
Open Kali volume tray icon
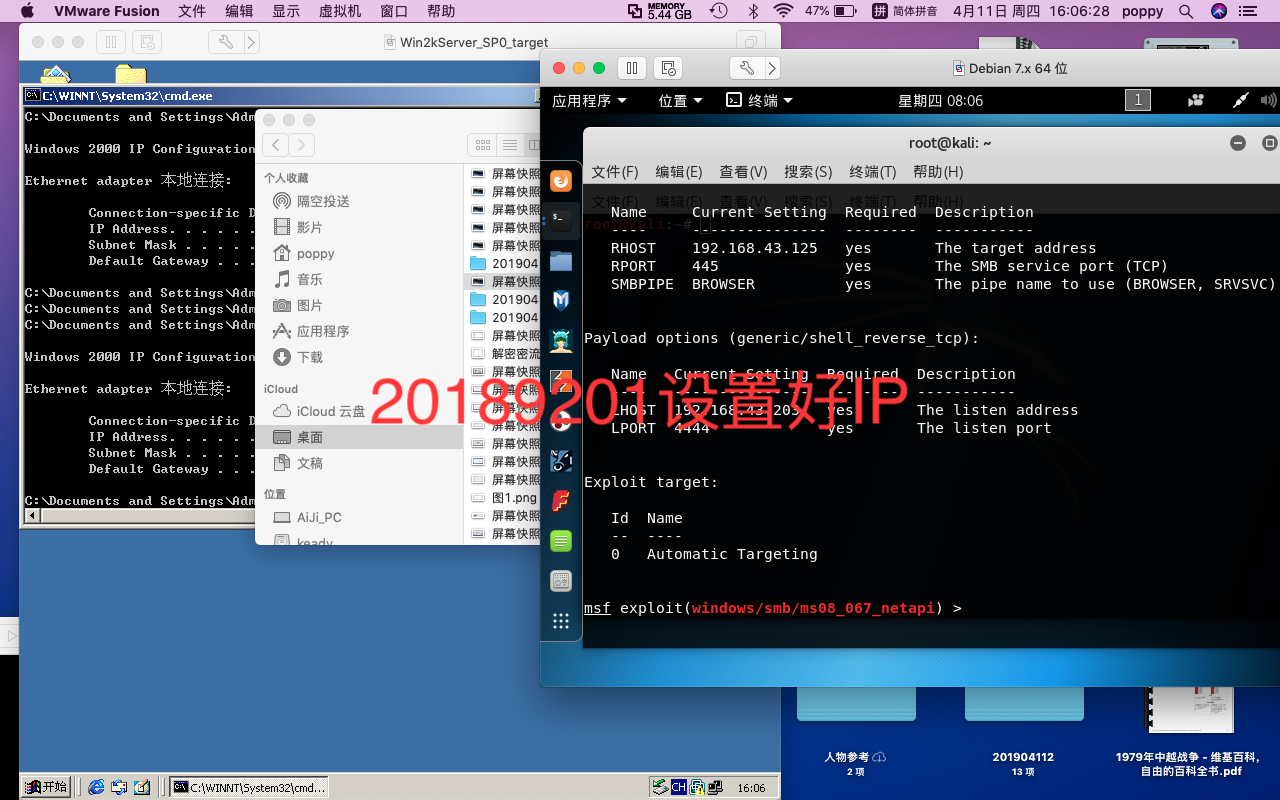[x=1268, y=100]
